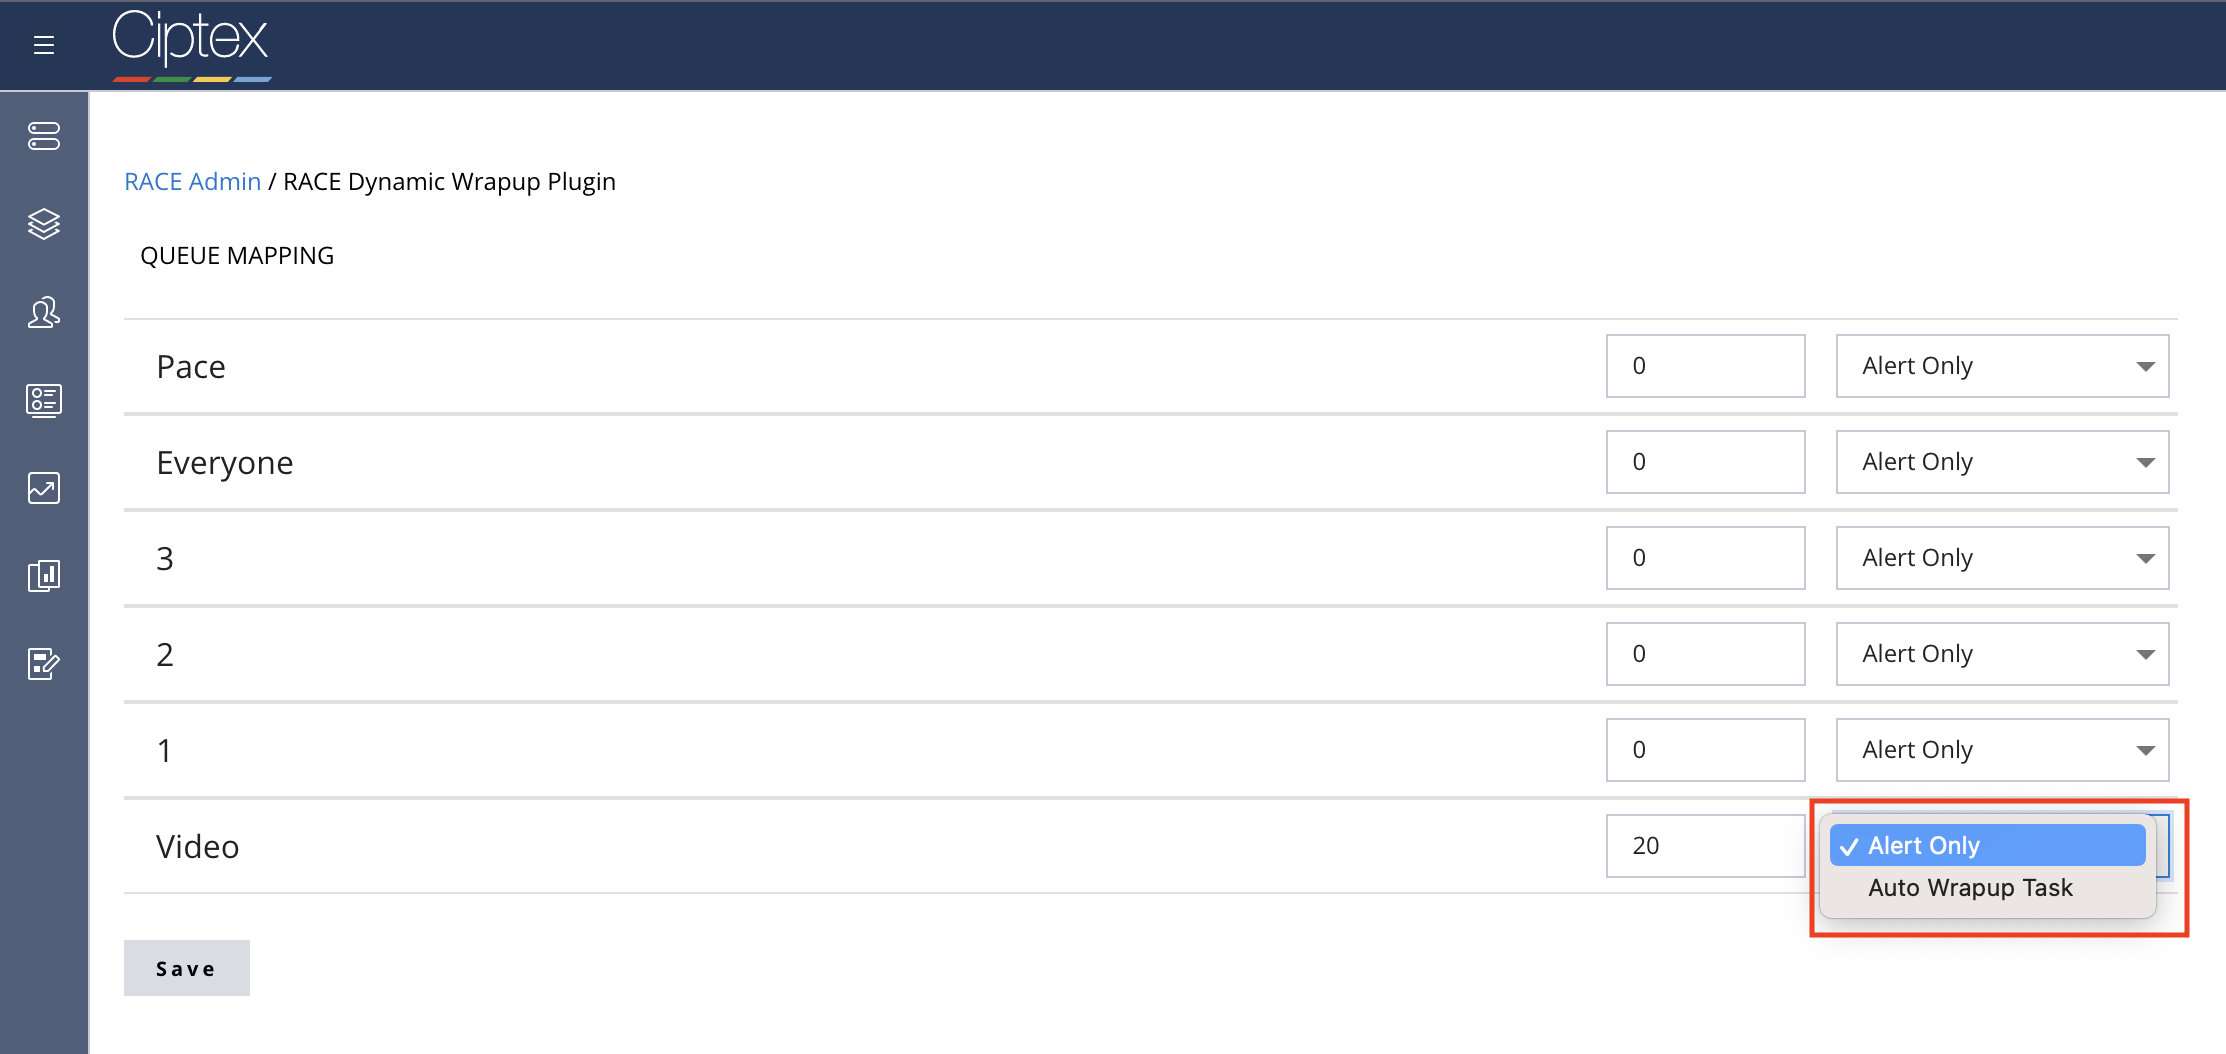
Task: Open the server stack sidebar icon
Action: [x=44, y=136]
